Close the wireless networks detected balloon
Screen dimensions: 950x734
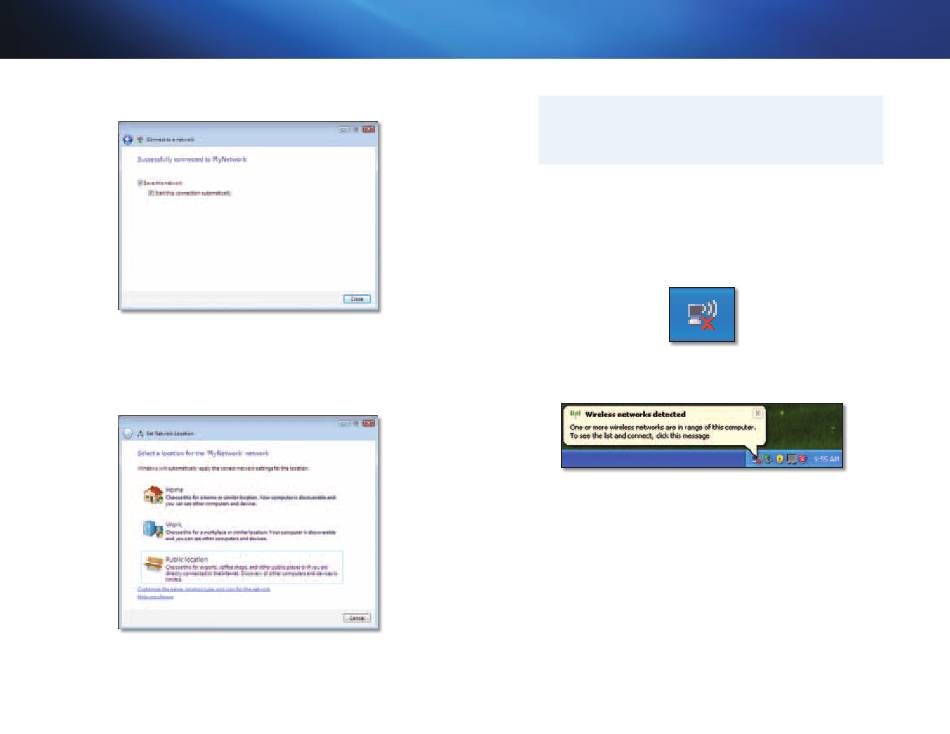pyautogui.click(x=757, y=412)
